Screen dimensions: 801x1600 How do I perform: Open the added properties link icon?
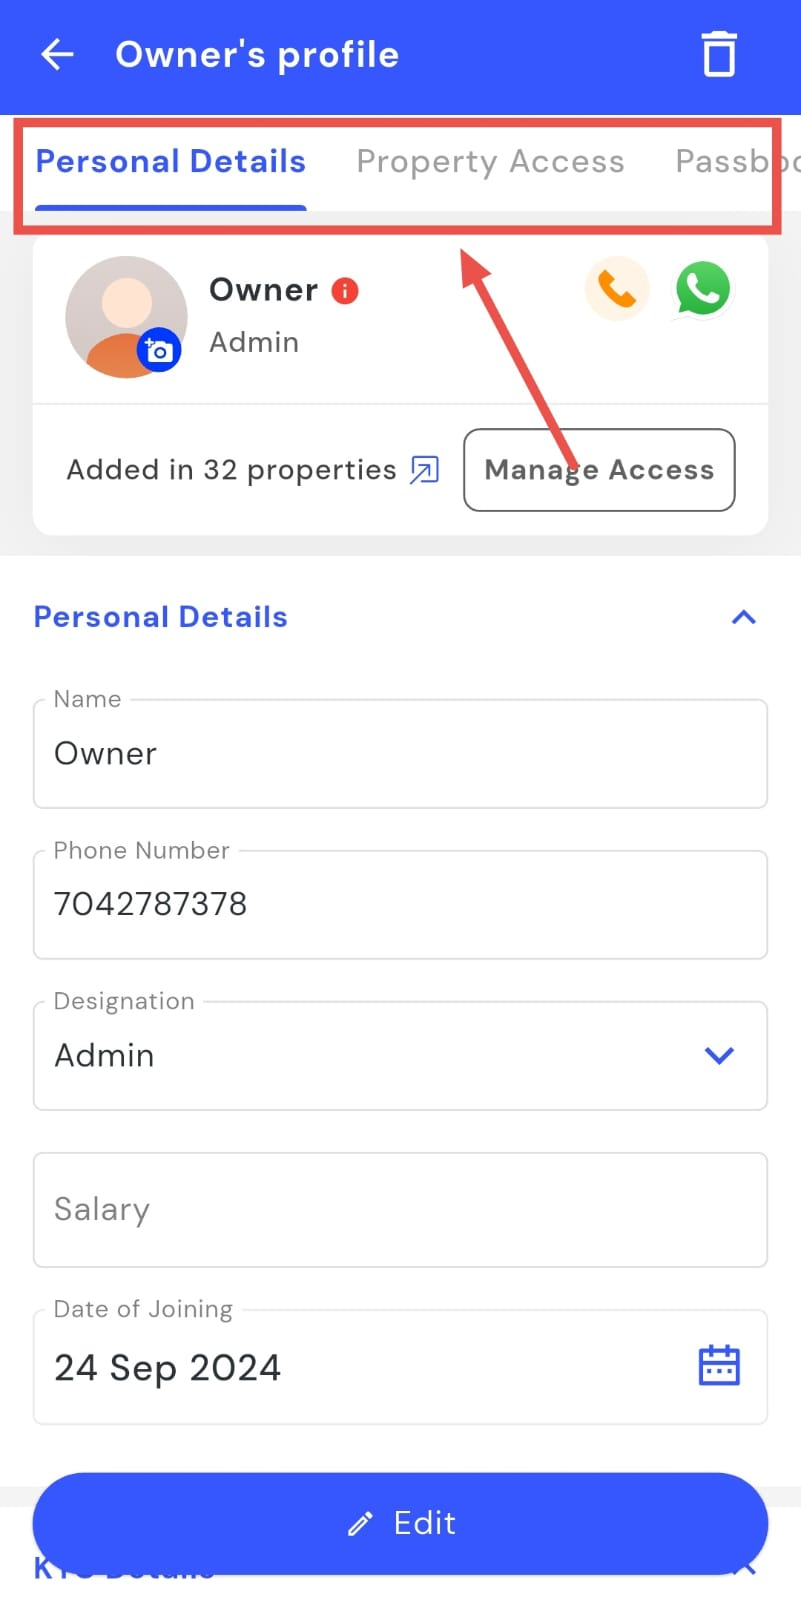425,470
